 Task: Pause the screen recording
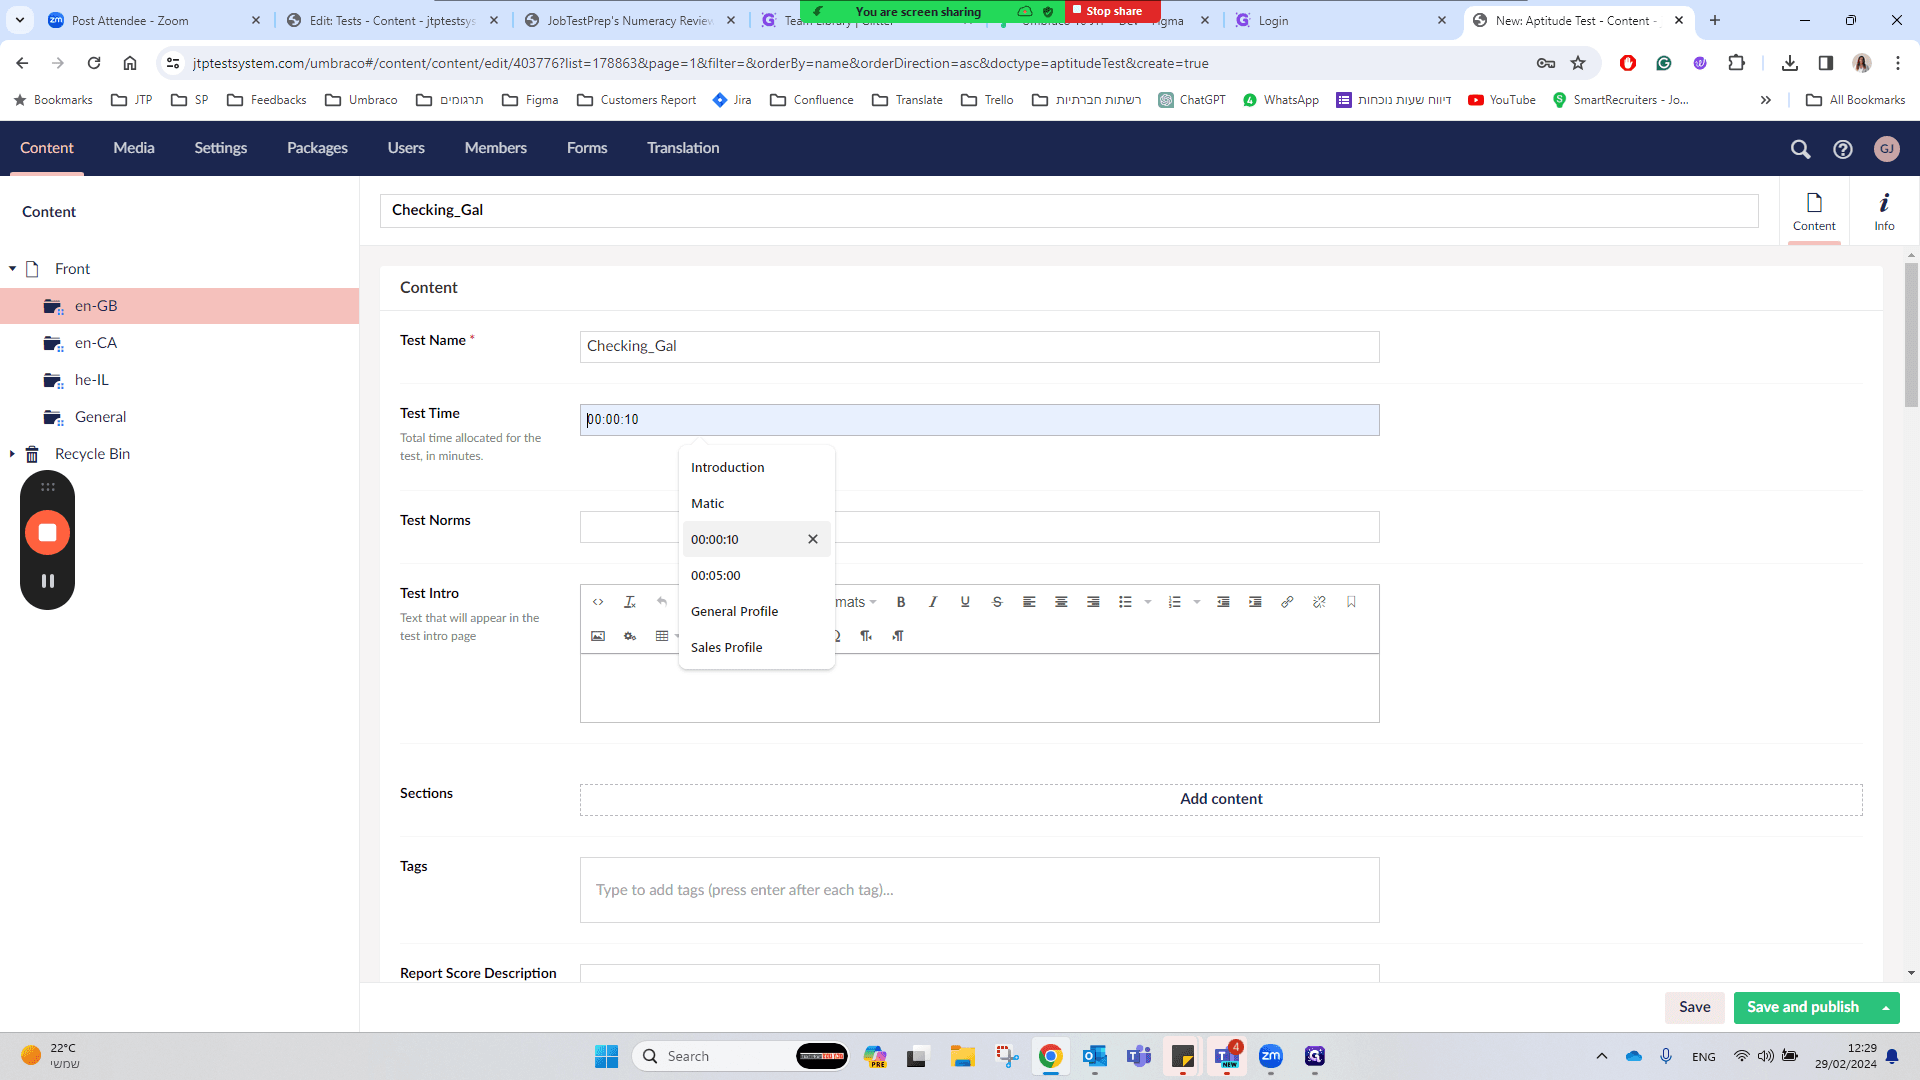47,581
